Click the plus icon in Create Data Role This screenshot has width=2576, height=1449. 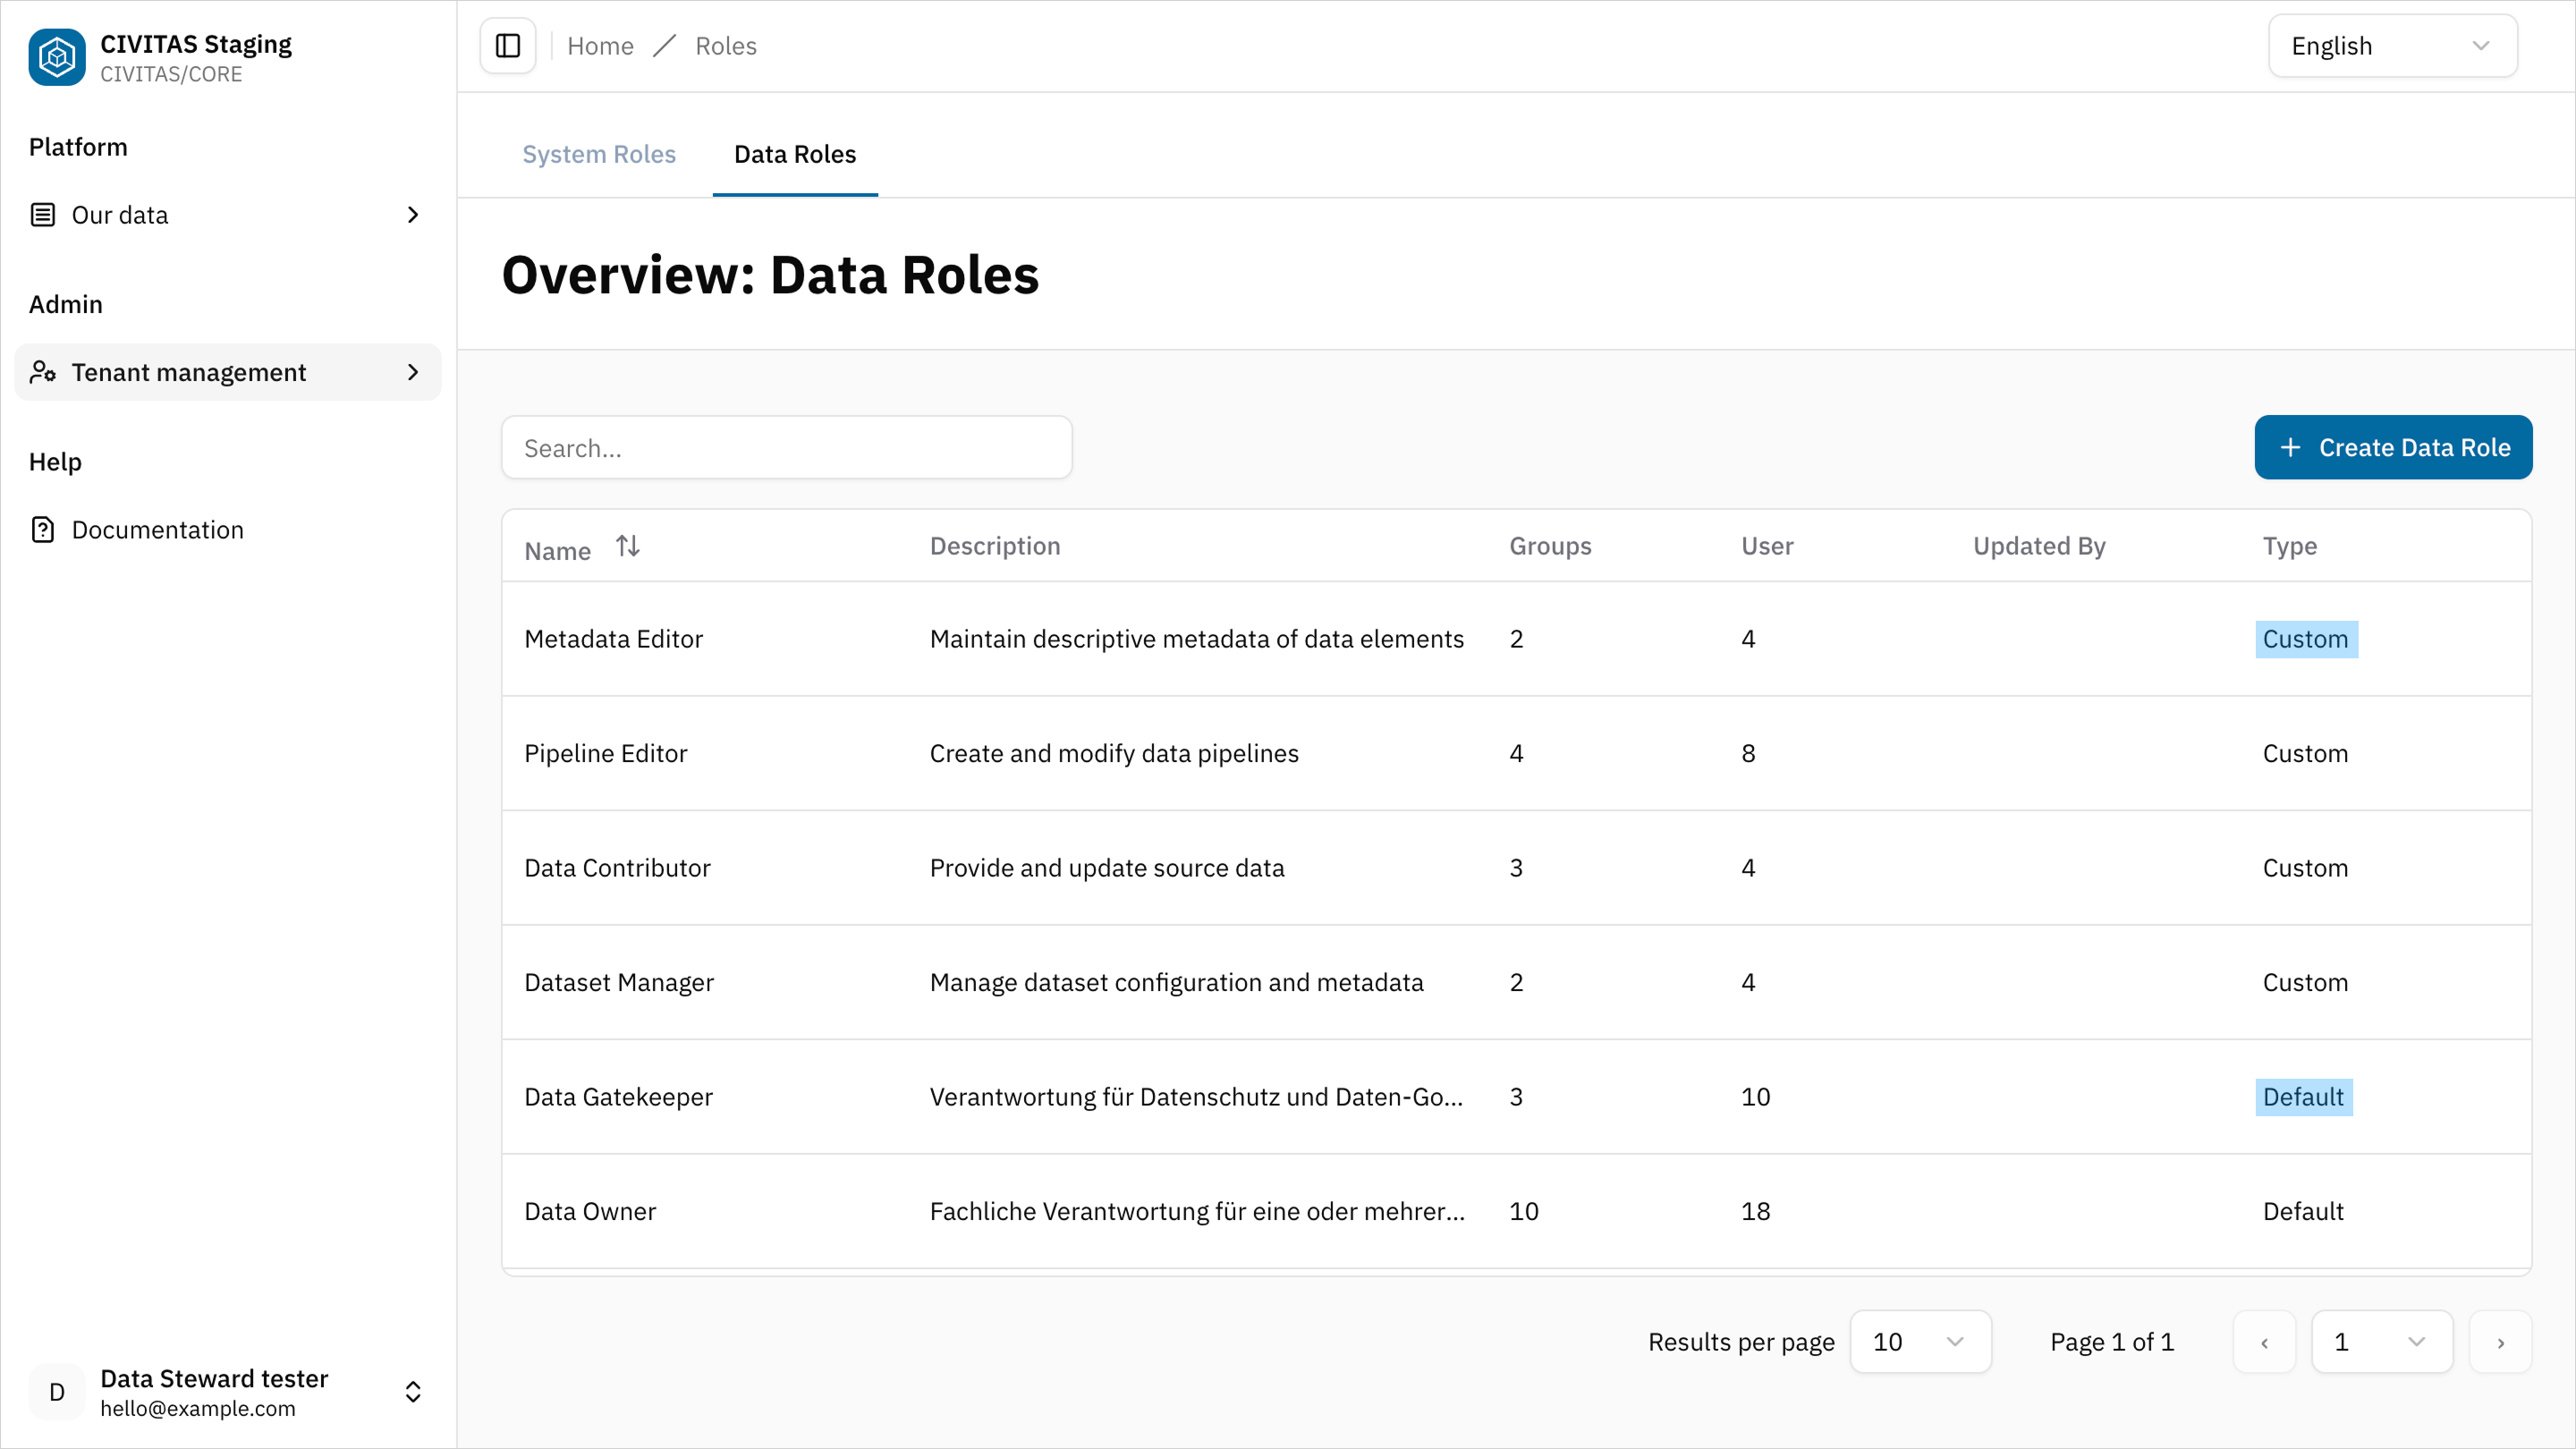click(2290, 447)
